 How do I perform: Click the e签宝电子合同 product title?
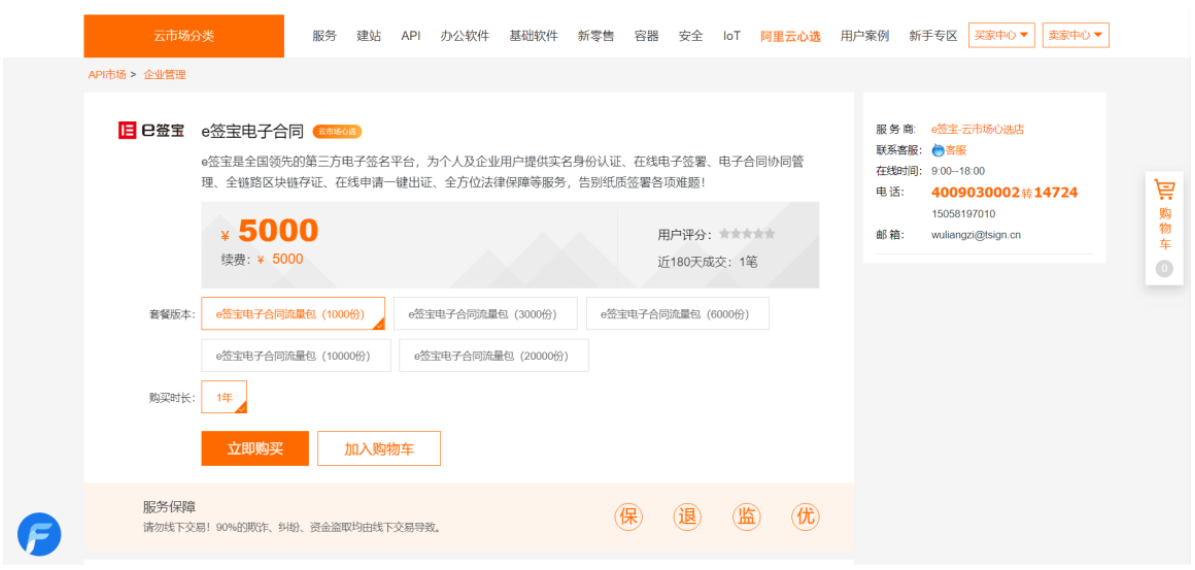[252, 131]
